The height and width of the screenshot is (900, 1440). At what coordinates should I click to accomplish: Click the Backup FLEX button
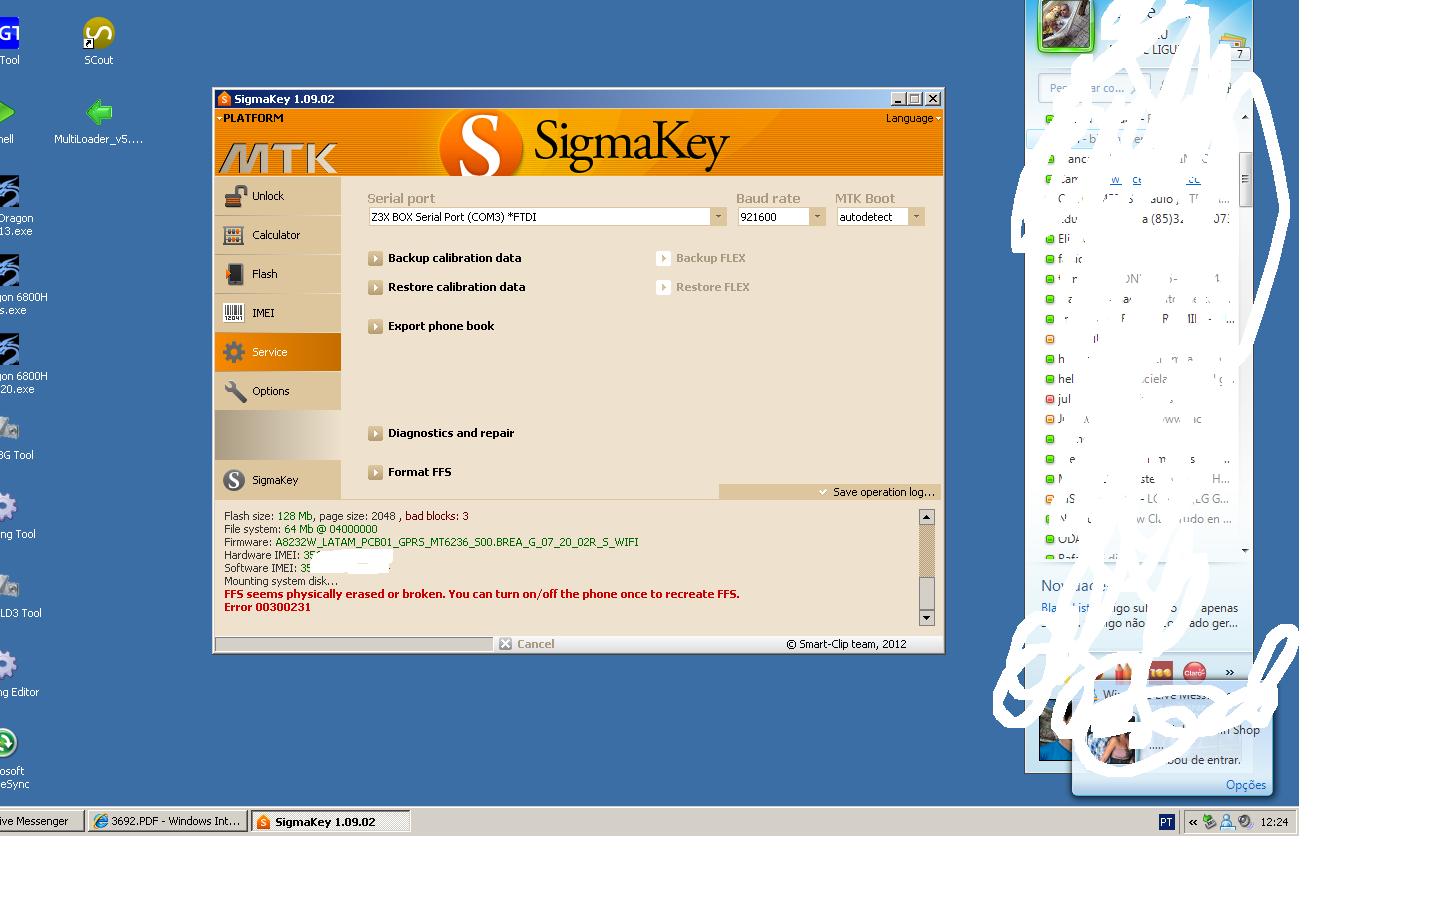[x=701, y=258]
